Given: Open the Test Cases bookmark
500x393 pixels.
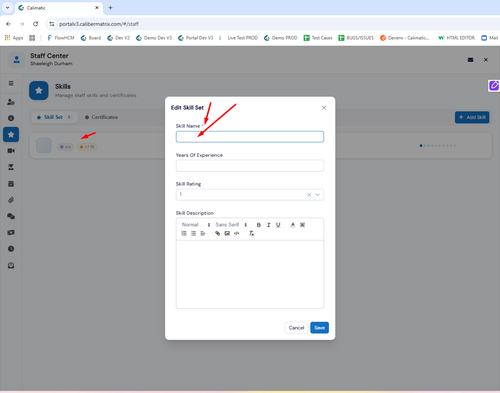Looking at the screenshot, I should 318,38.
